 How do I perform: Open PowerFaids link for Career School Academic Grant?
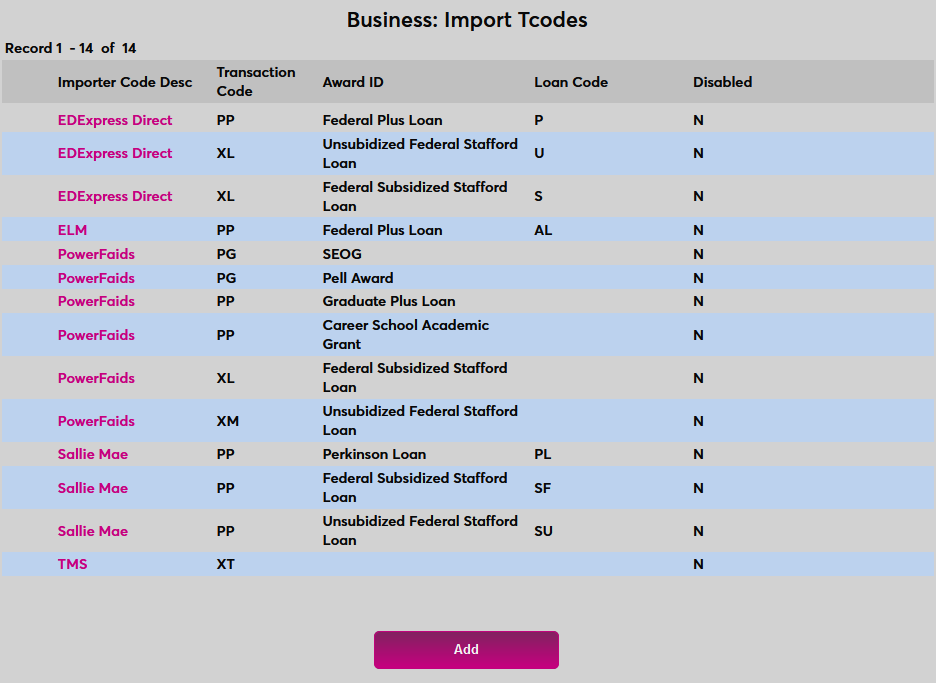96,335
